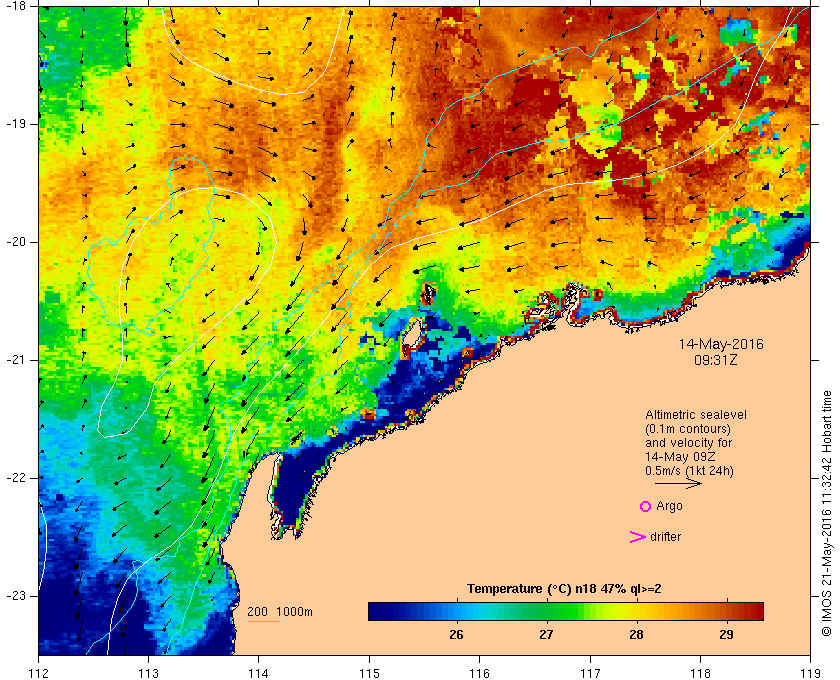Click the magenta drifter arrow legend symbol
The height and width of the screenshot is (680, 840).
click(x=638, y=537)
